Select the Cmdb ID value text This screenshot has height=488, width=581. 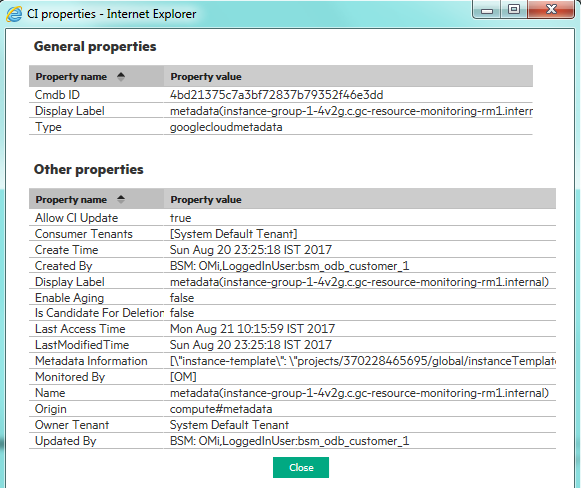pos(276,95)
